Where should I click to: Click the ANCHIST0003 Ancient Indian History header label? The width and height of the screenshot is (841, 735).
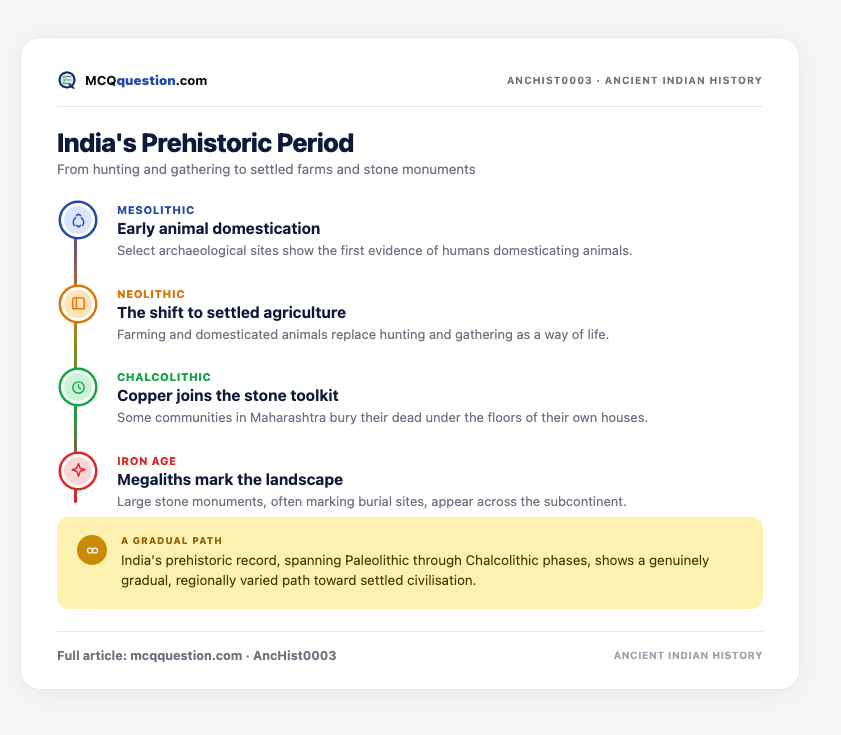pos(635,80)
